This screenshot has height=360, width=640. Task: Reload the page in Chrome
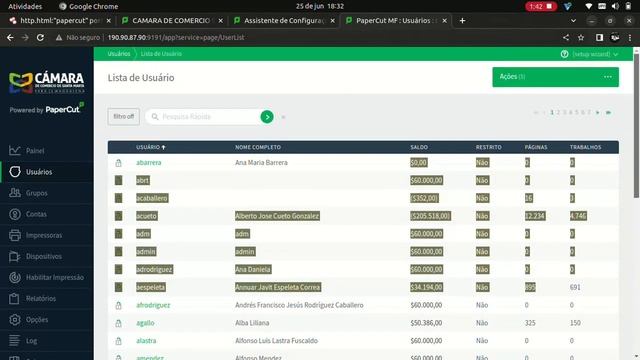(40, 38)
